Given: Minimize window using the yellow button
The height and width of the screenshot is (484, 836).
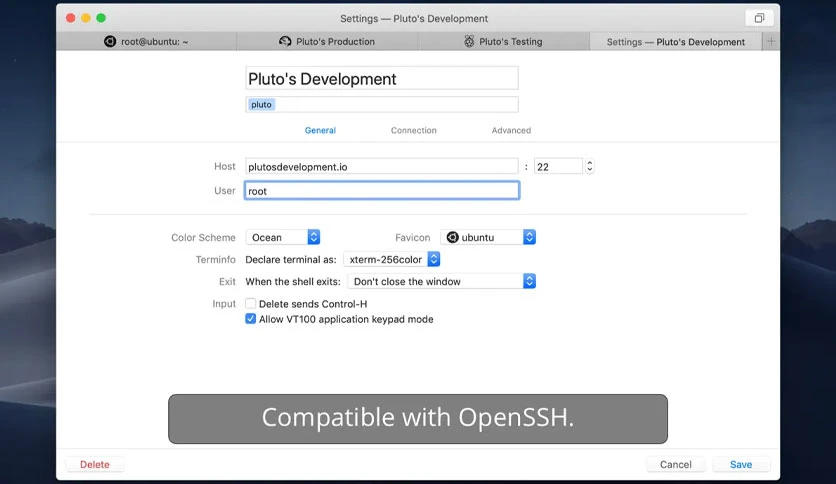Looking at the screenshot, I should click(86, 18).
